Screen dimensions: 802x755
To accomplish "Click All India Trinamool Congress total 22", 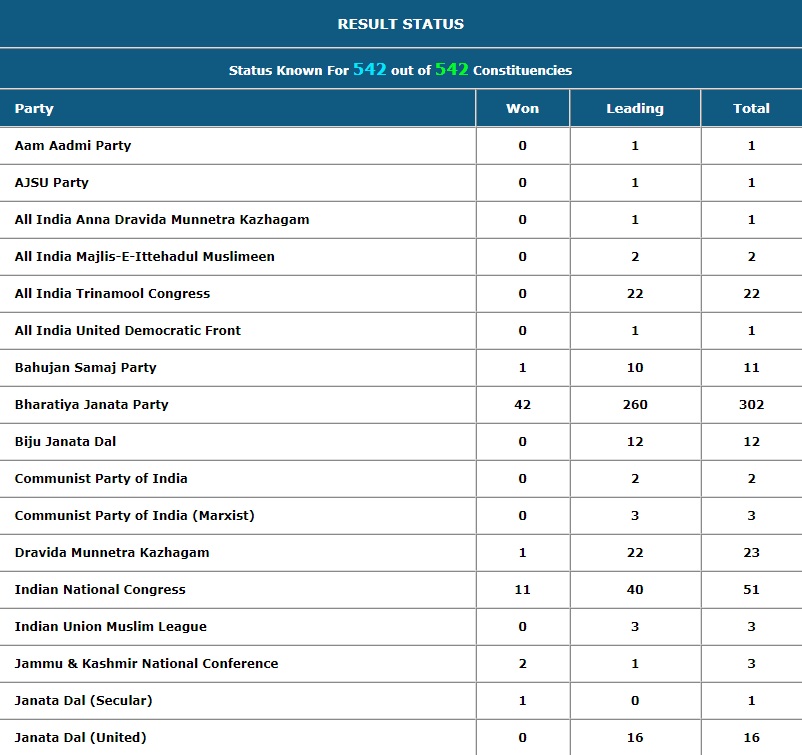I will click(751, 294).
